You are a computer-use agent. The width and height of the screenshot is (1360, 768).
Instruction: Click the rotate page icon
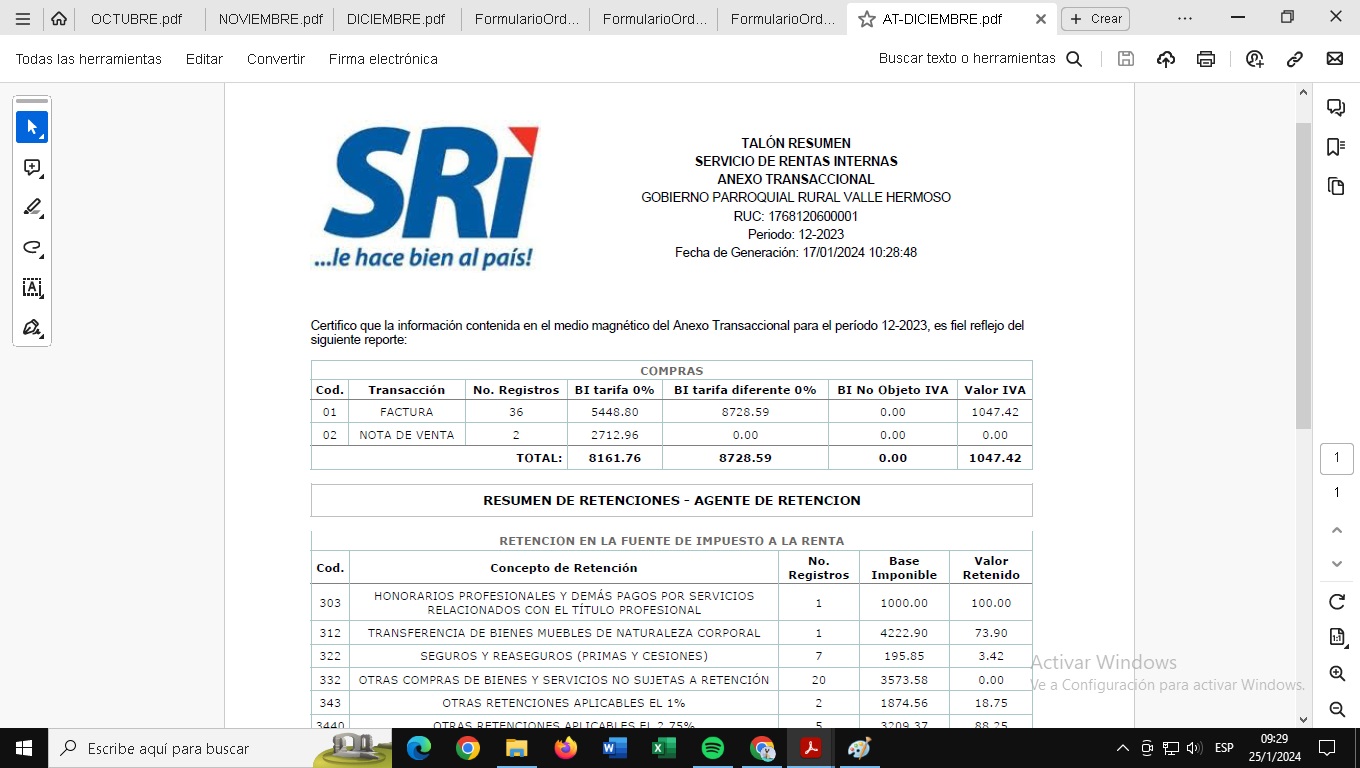(1336, 602)
